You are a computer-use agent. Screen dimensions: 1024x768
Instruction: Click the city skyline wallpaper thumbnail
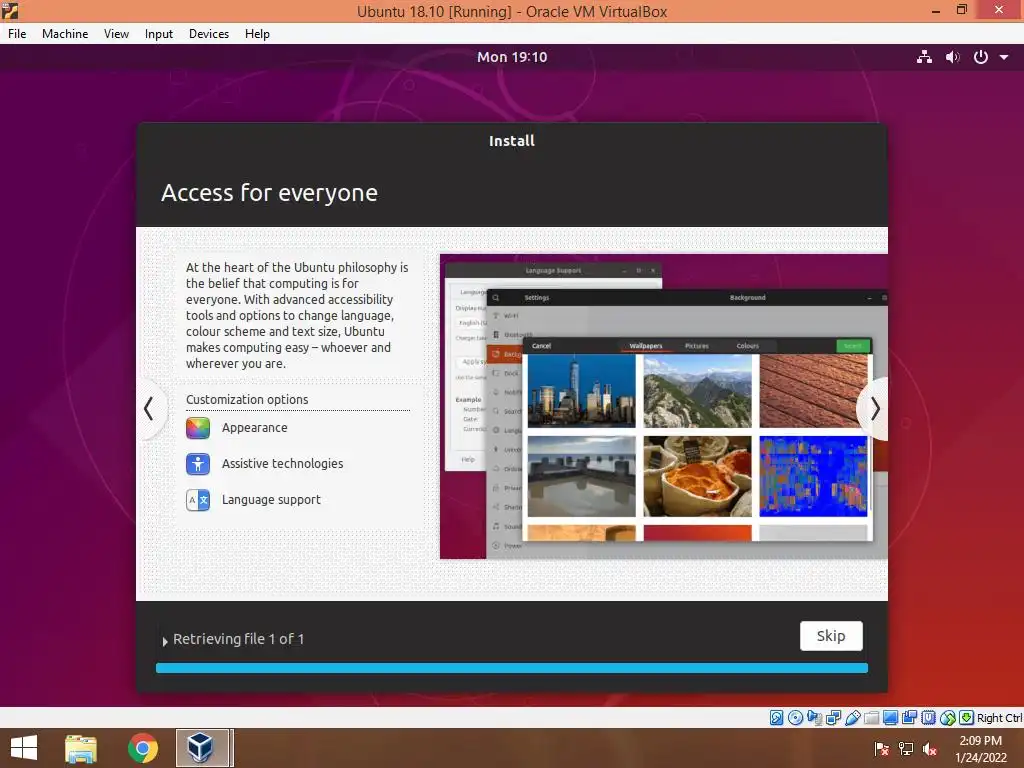[581, 391]
